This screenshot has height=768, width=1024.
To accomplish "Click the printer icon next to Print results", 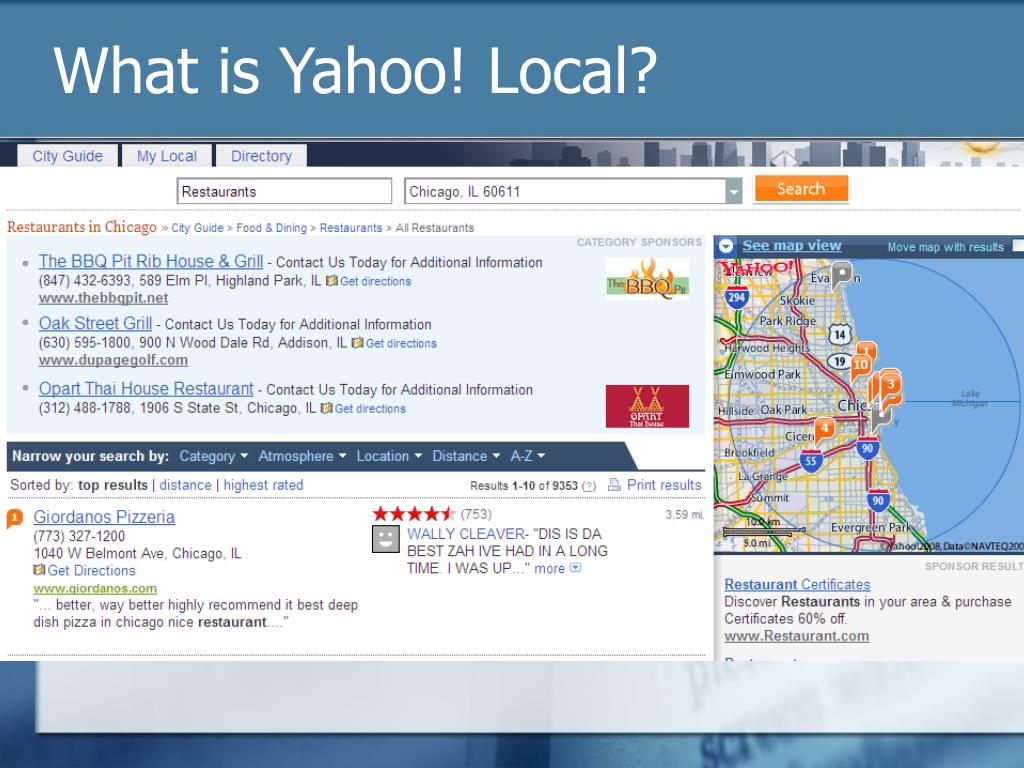I will point(615,485).
